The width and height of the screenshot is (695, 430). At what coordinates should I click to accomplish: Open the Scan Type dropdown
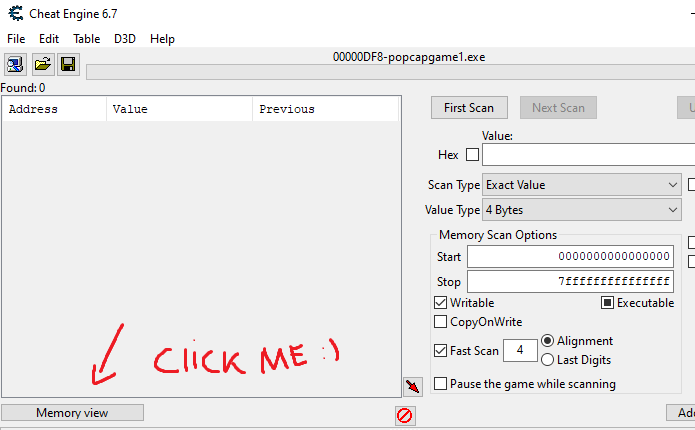point(582,185)
